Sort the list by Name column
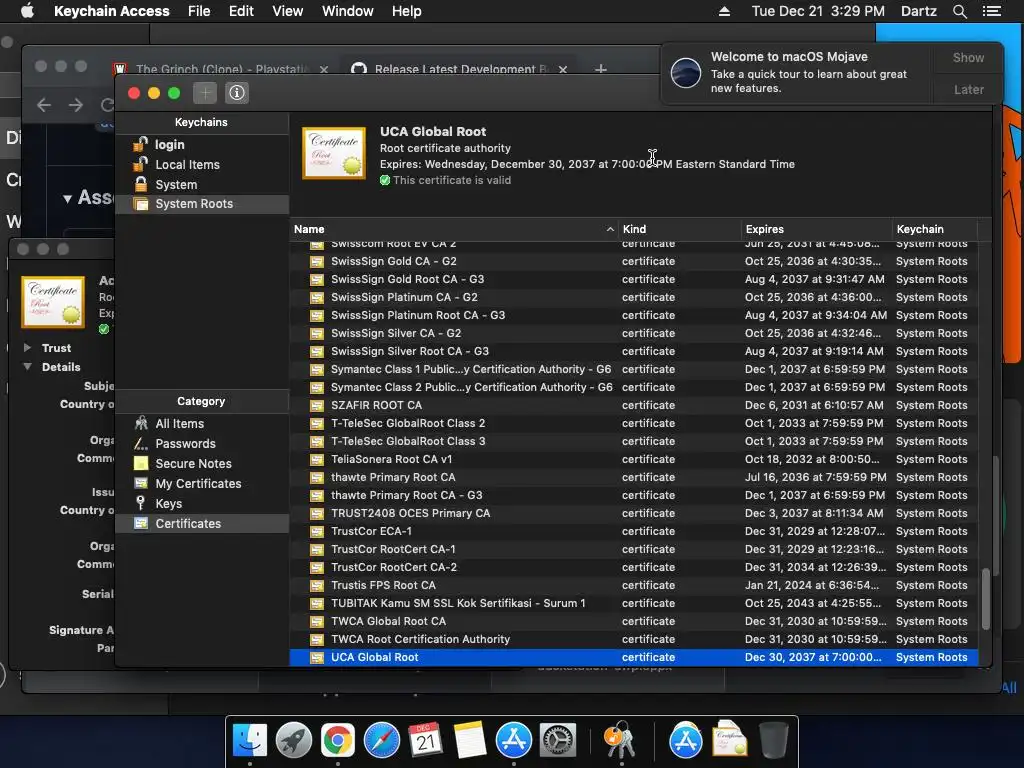1024x768 pixels. coord(453,229)
